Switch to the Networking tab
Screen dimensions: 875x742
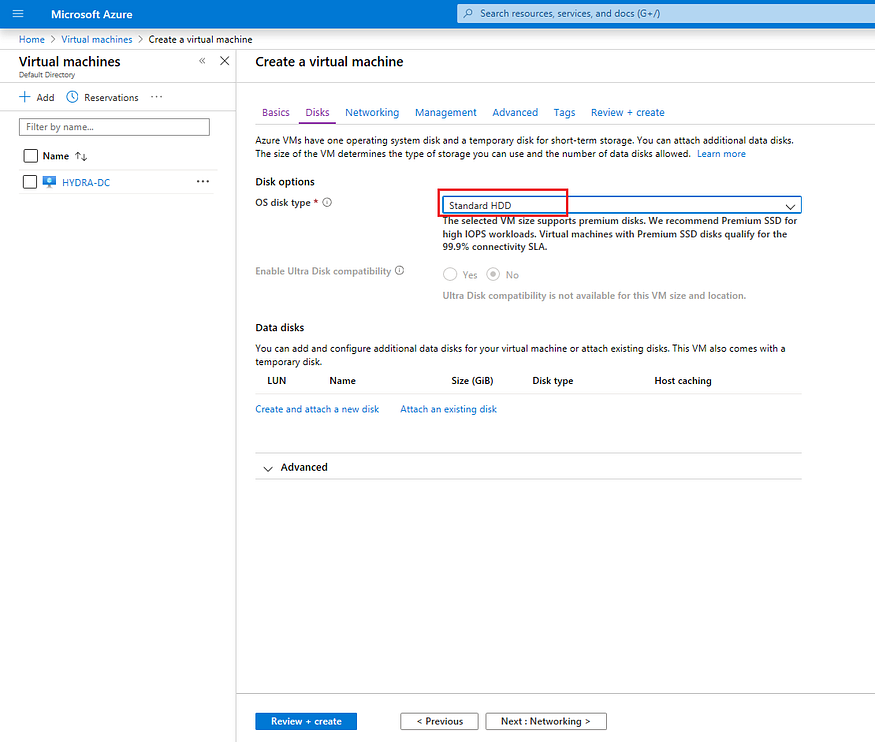coord(372,112)
